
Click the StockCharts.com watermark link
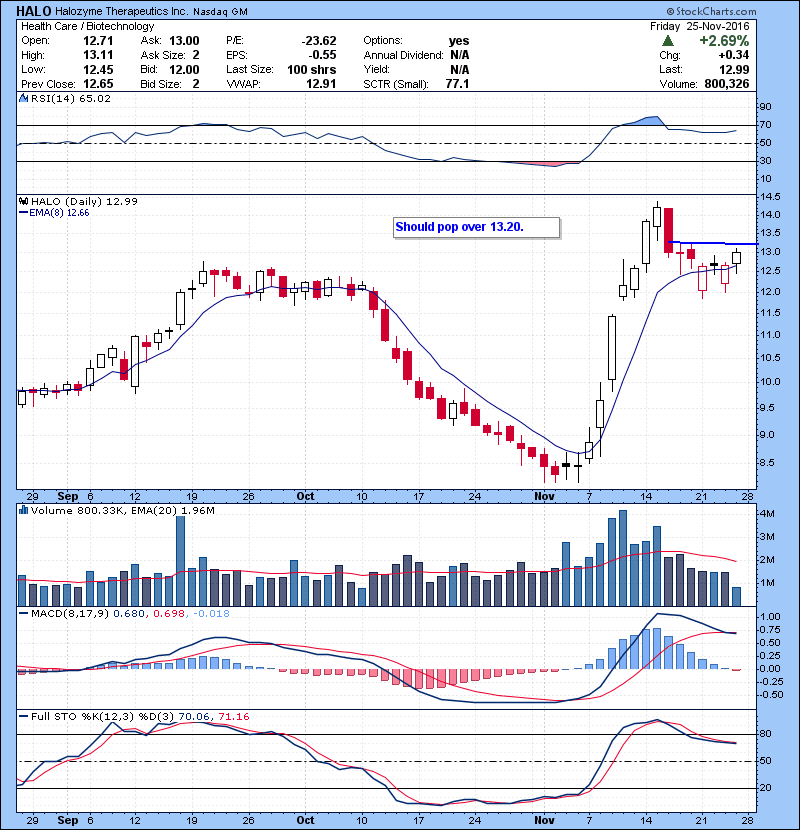[711, 11]
